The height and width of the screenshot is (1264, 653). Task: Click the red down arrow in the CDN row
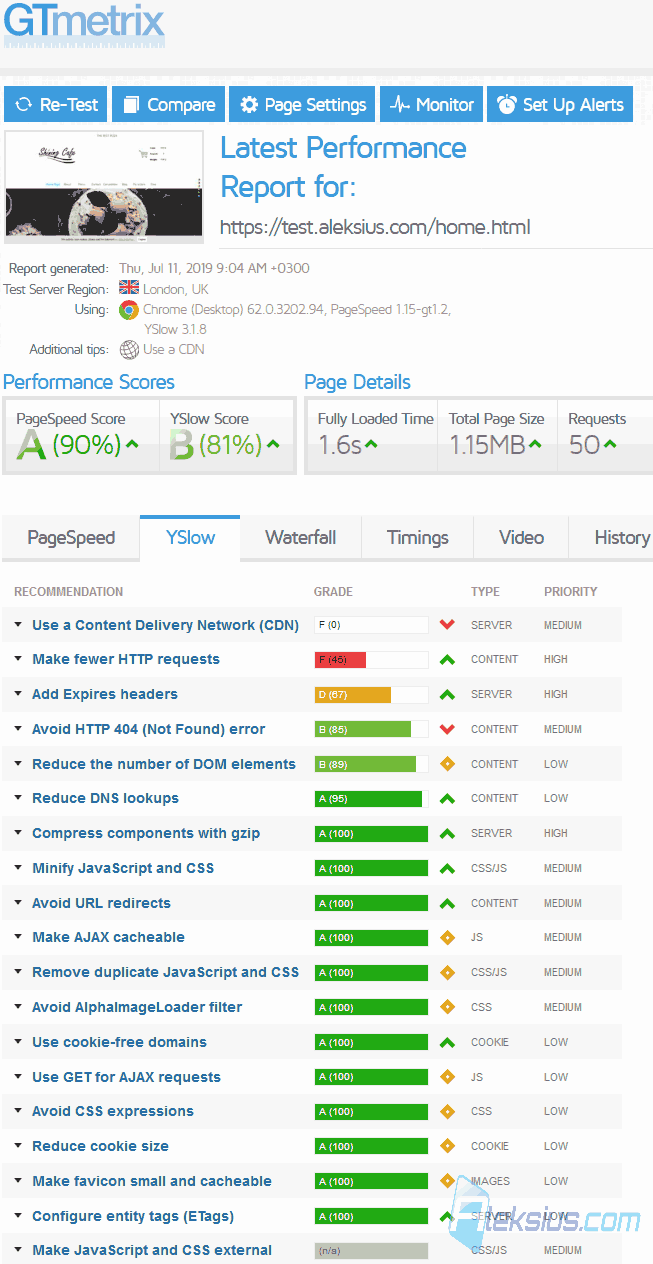click(447, 625)
